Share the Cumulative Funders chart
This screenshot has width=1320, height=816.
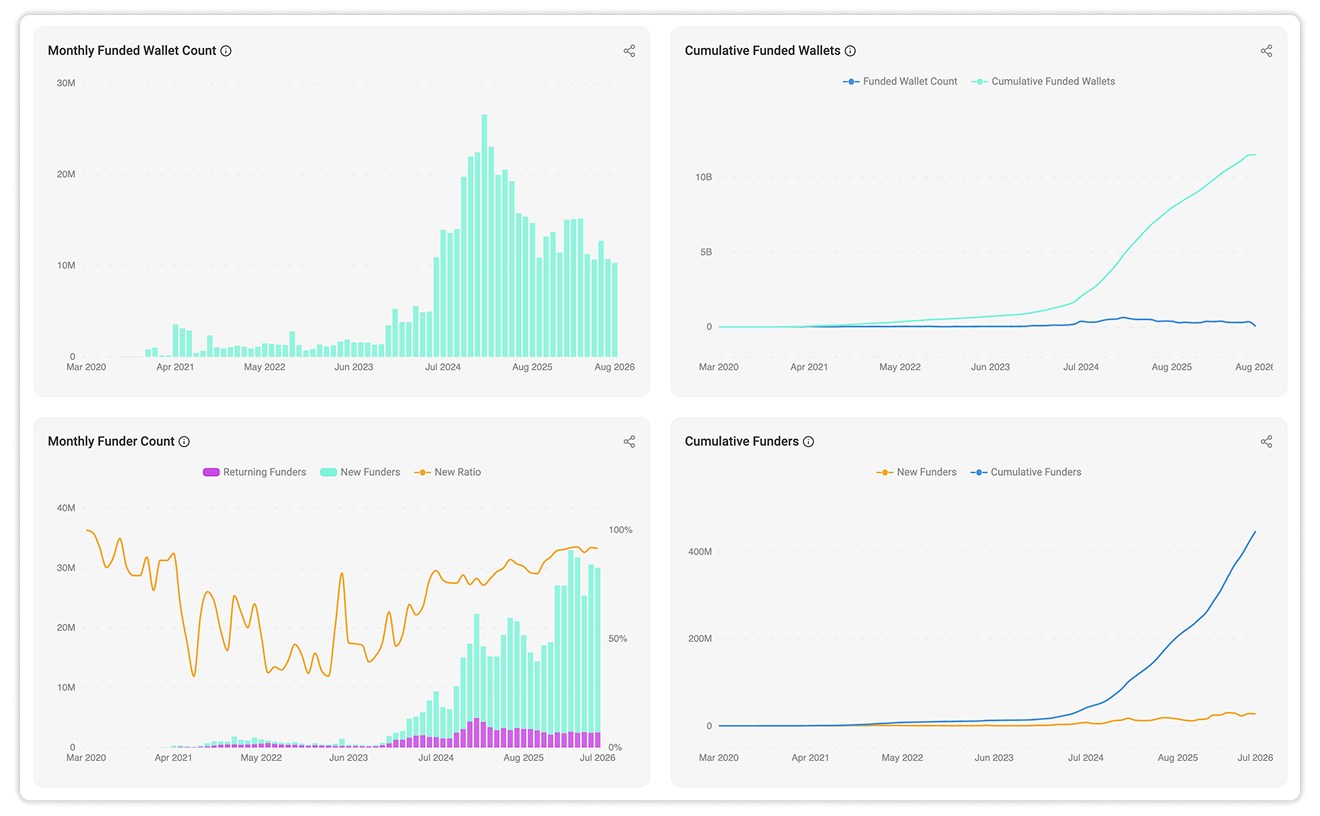1266,441
